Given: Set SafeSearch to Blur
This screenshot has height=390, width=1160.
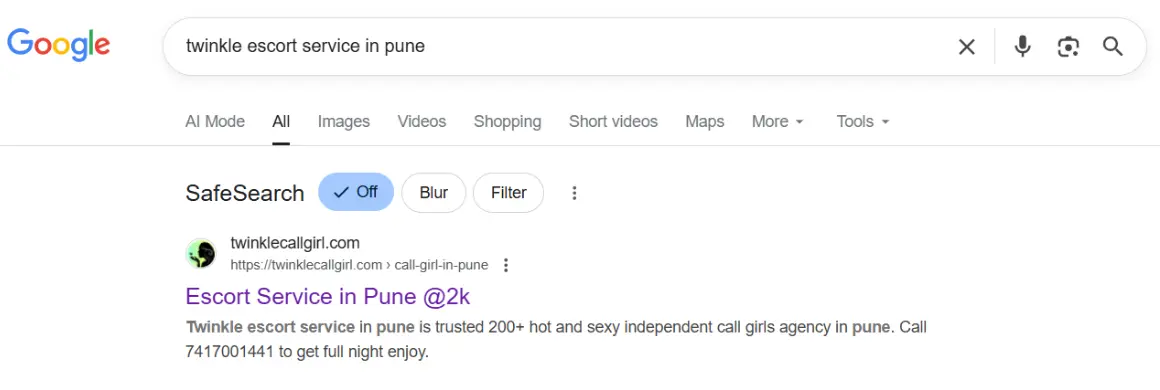Looking at the screenshot, I should click(434, 192).
